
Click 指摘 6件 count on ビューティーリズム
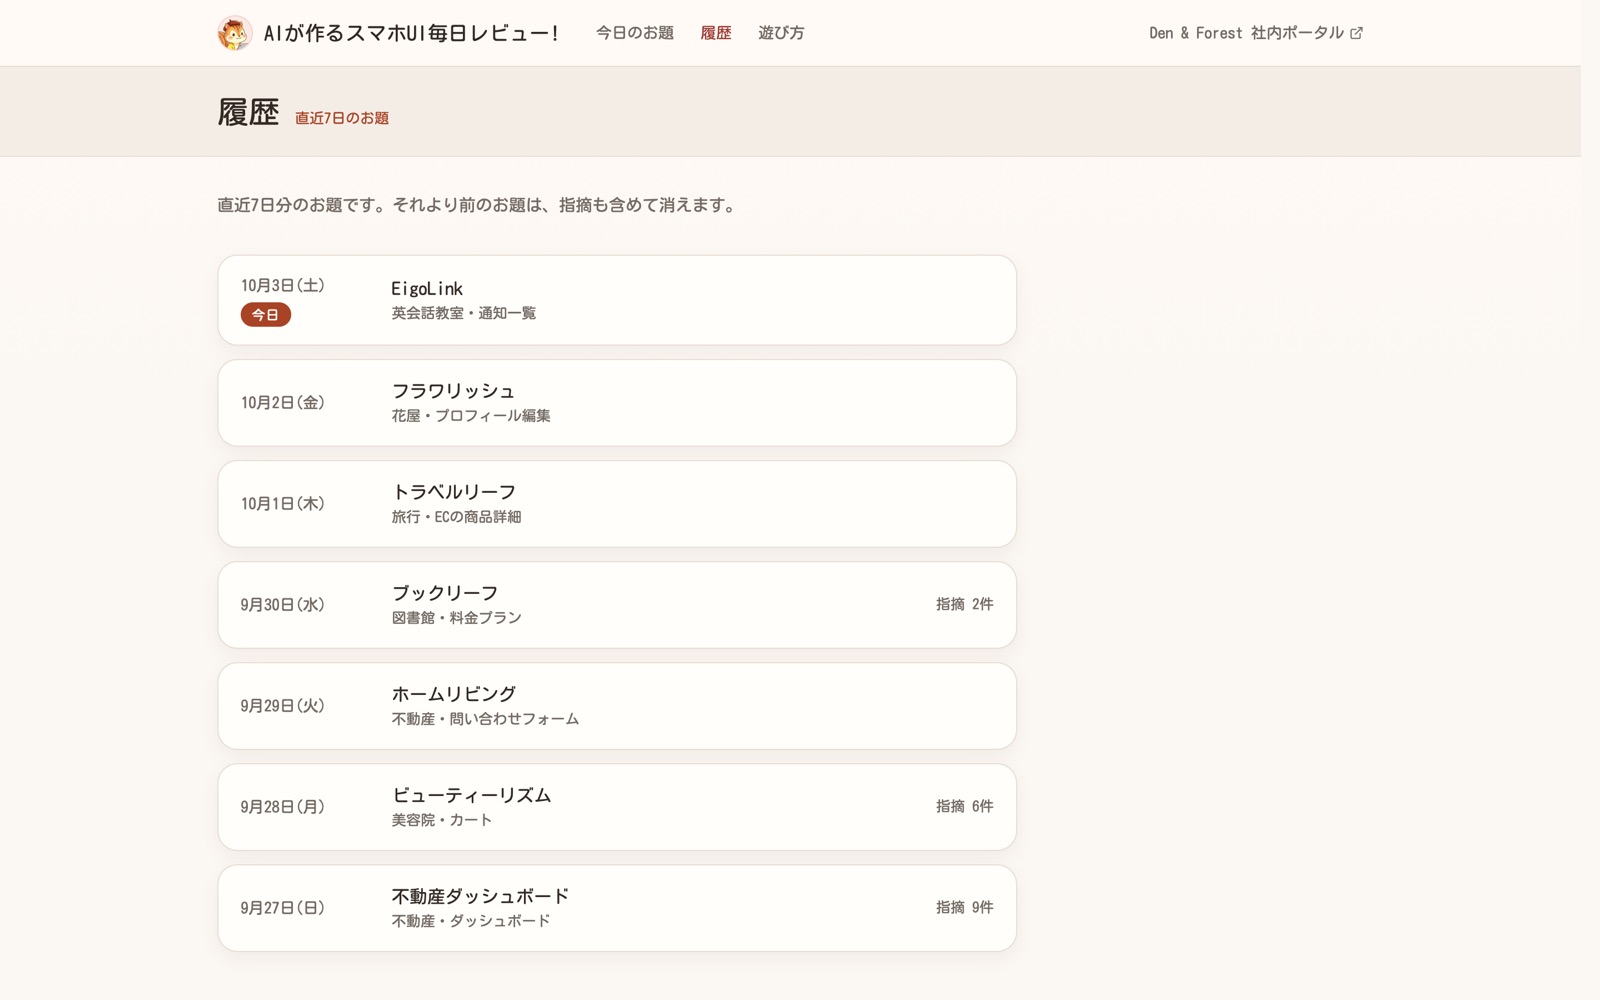(965, 806)
